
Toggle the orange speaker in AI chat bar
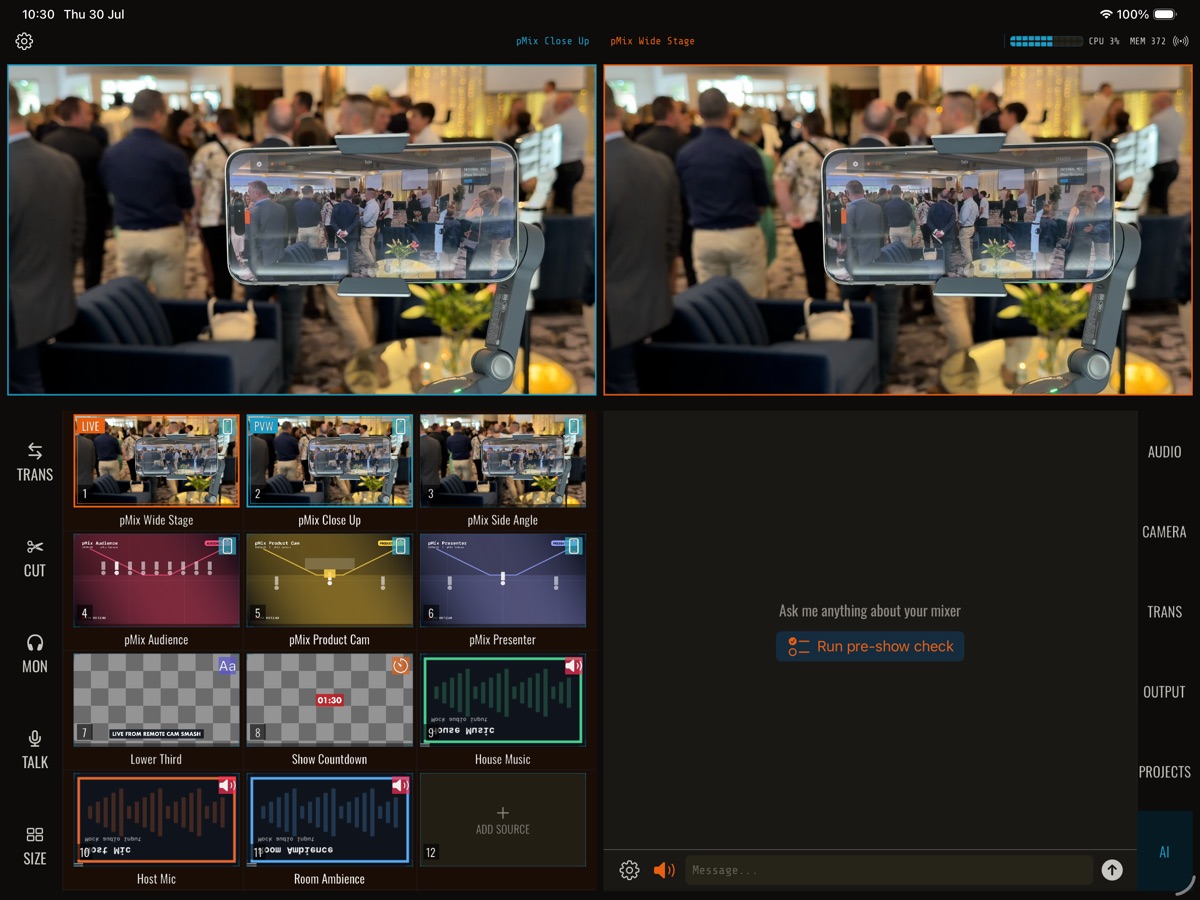(664, 870)
